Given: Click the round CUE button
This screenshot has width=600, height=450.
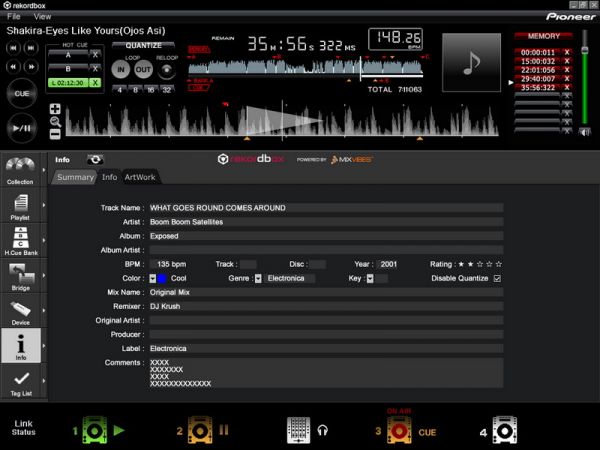Looking at the screenshot, I should (22, 93).
